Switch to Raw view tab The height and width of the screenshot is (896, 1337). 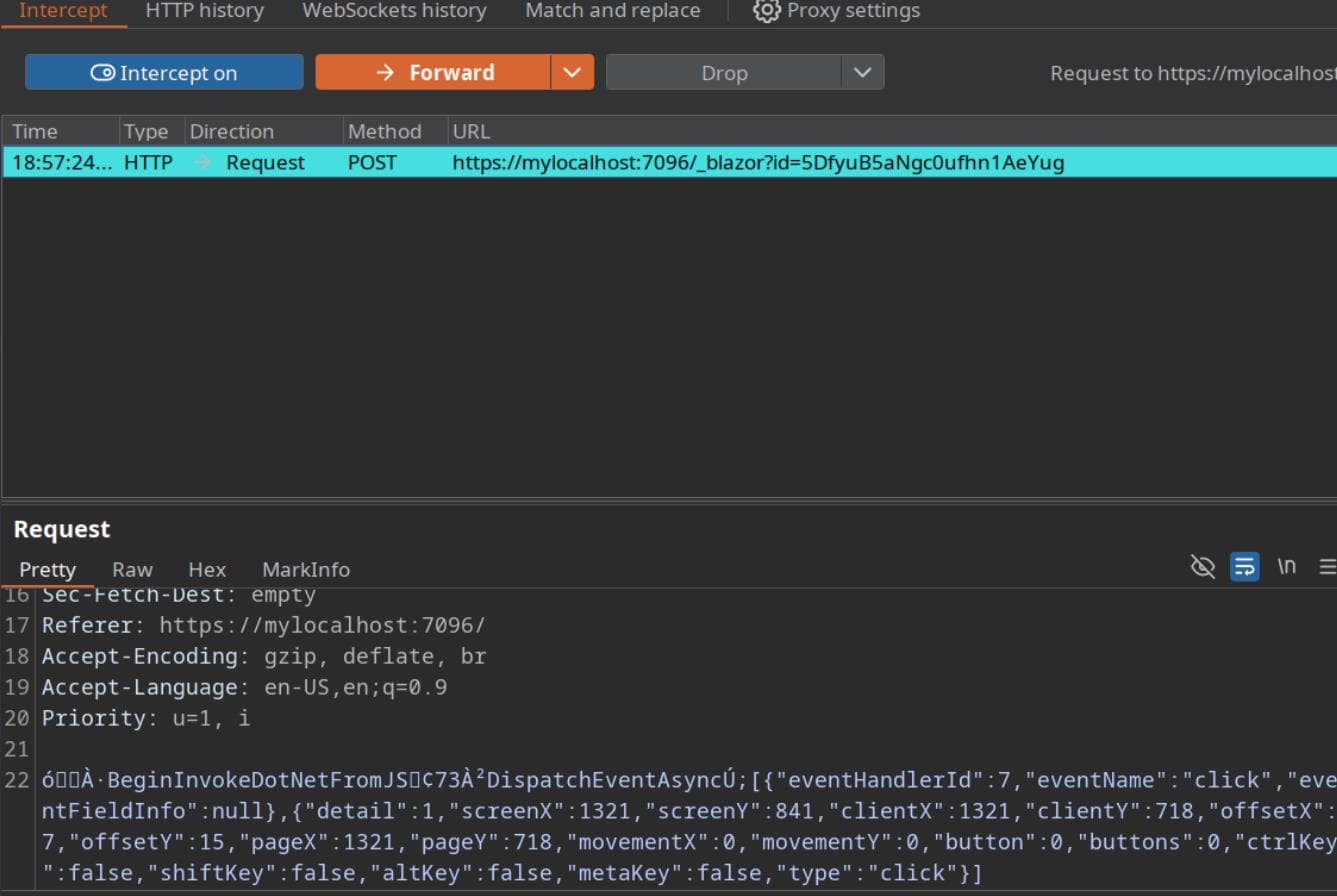pos(132,569)
